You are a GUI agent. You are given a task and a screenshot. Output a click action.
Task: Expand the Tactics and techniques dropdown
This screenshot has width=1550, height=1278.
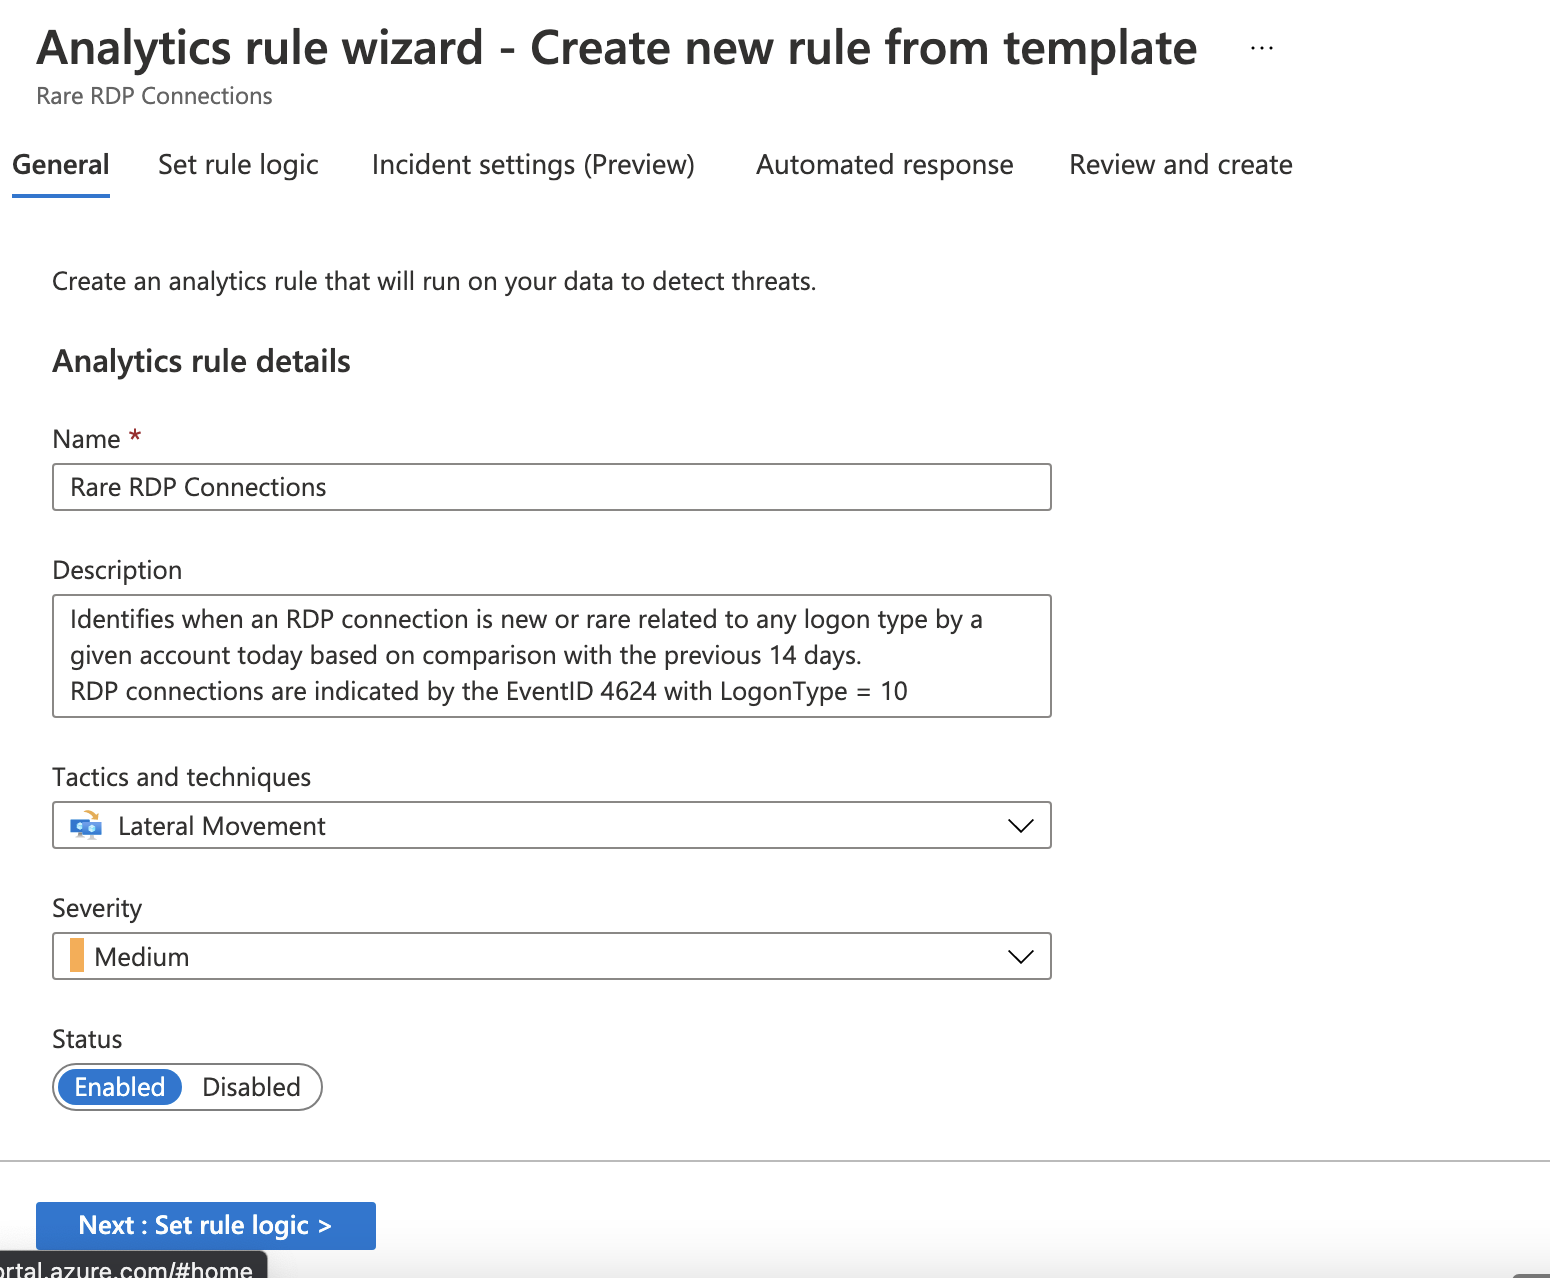[1020, 825]
